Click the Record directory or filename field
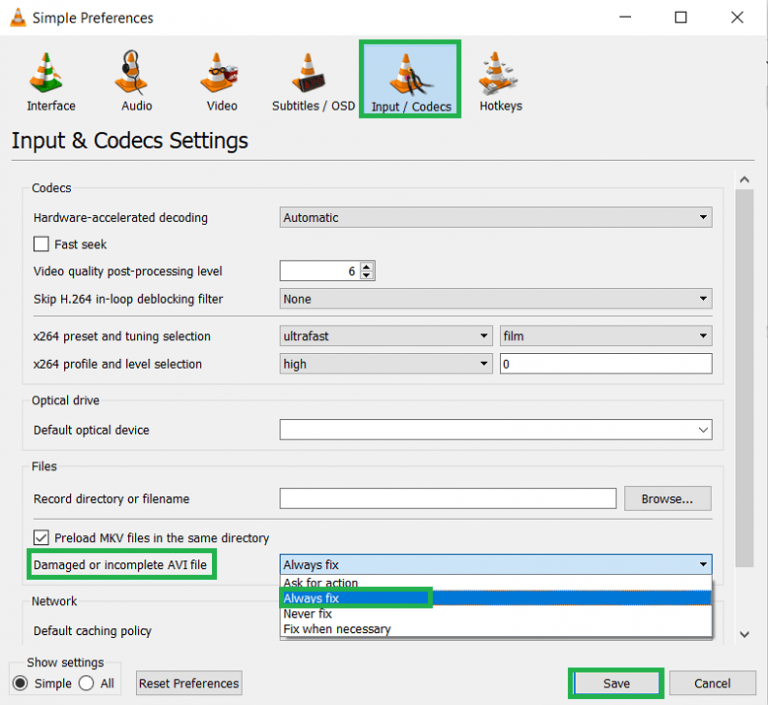 [x=448, y=498]
